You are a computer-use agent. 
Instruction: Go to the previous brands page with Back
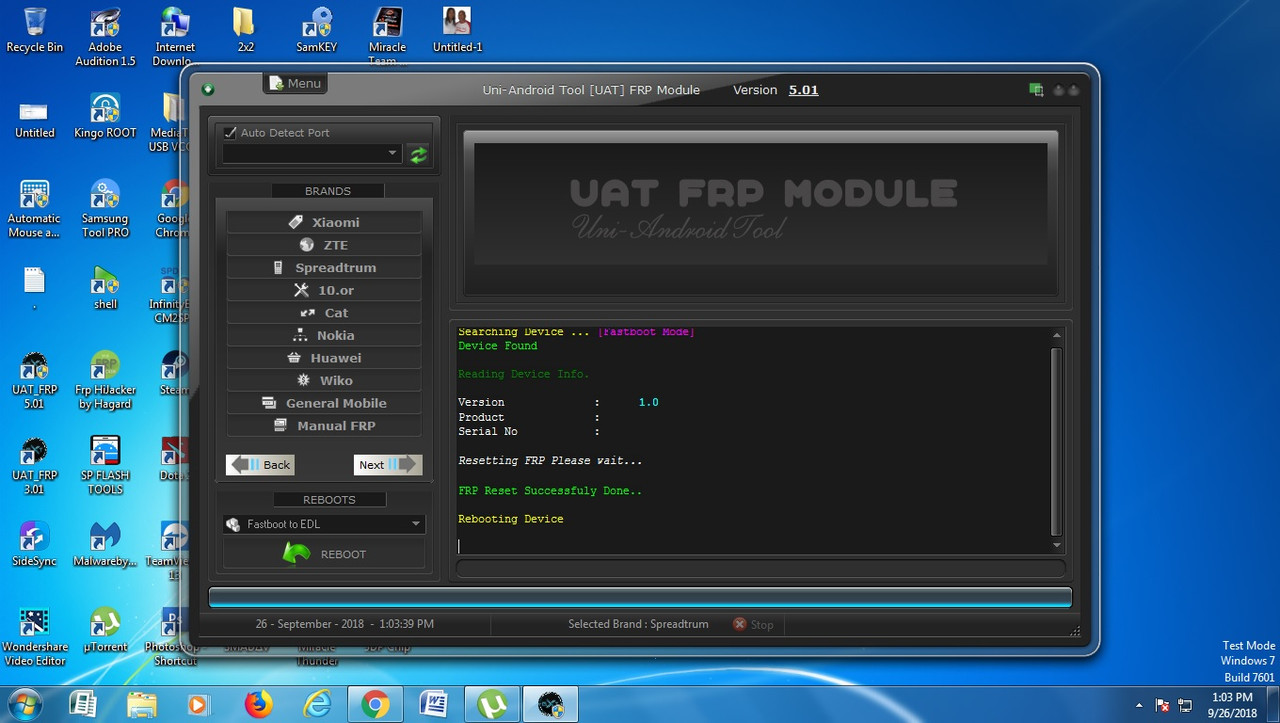coord(260,464)
